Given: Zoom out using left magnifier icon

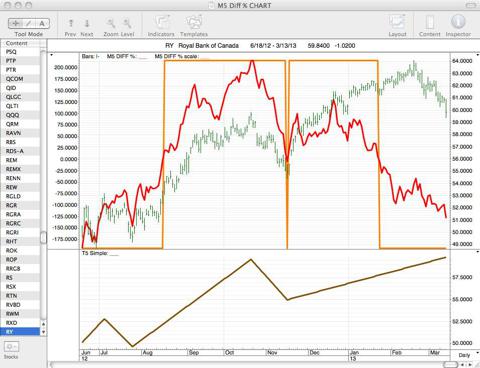Looking at the screenshot, I should pos(111,23).
